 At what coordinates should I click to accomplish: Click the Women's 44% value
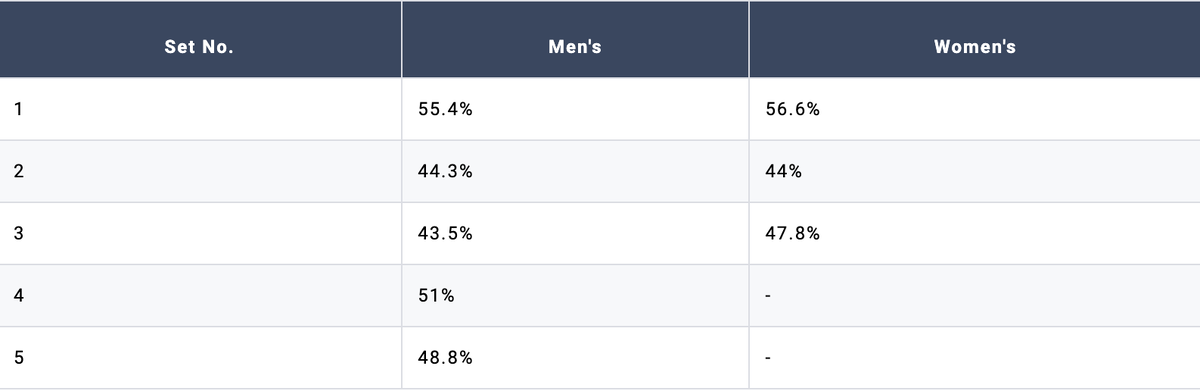coord(783,171)
